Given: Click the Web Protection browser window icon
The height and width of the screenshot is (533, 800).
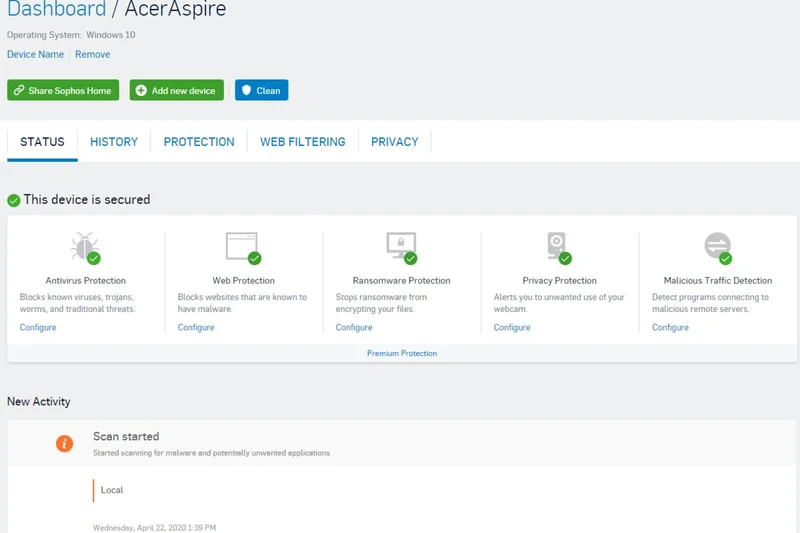Looking at the screenshot, I should 243,247.
